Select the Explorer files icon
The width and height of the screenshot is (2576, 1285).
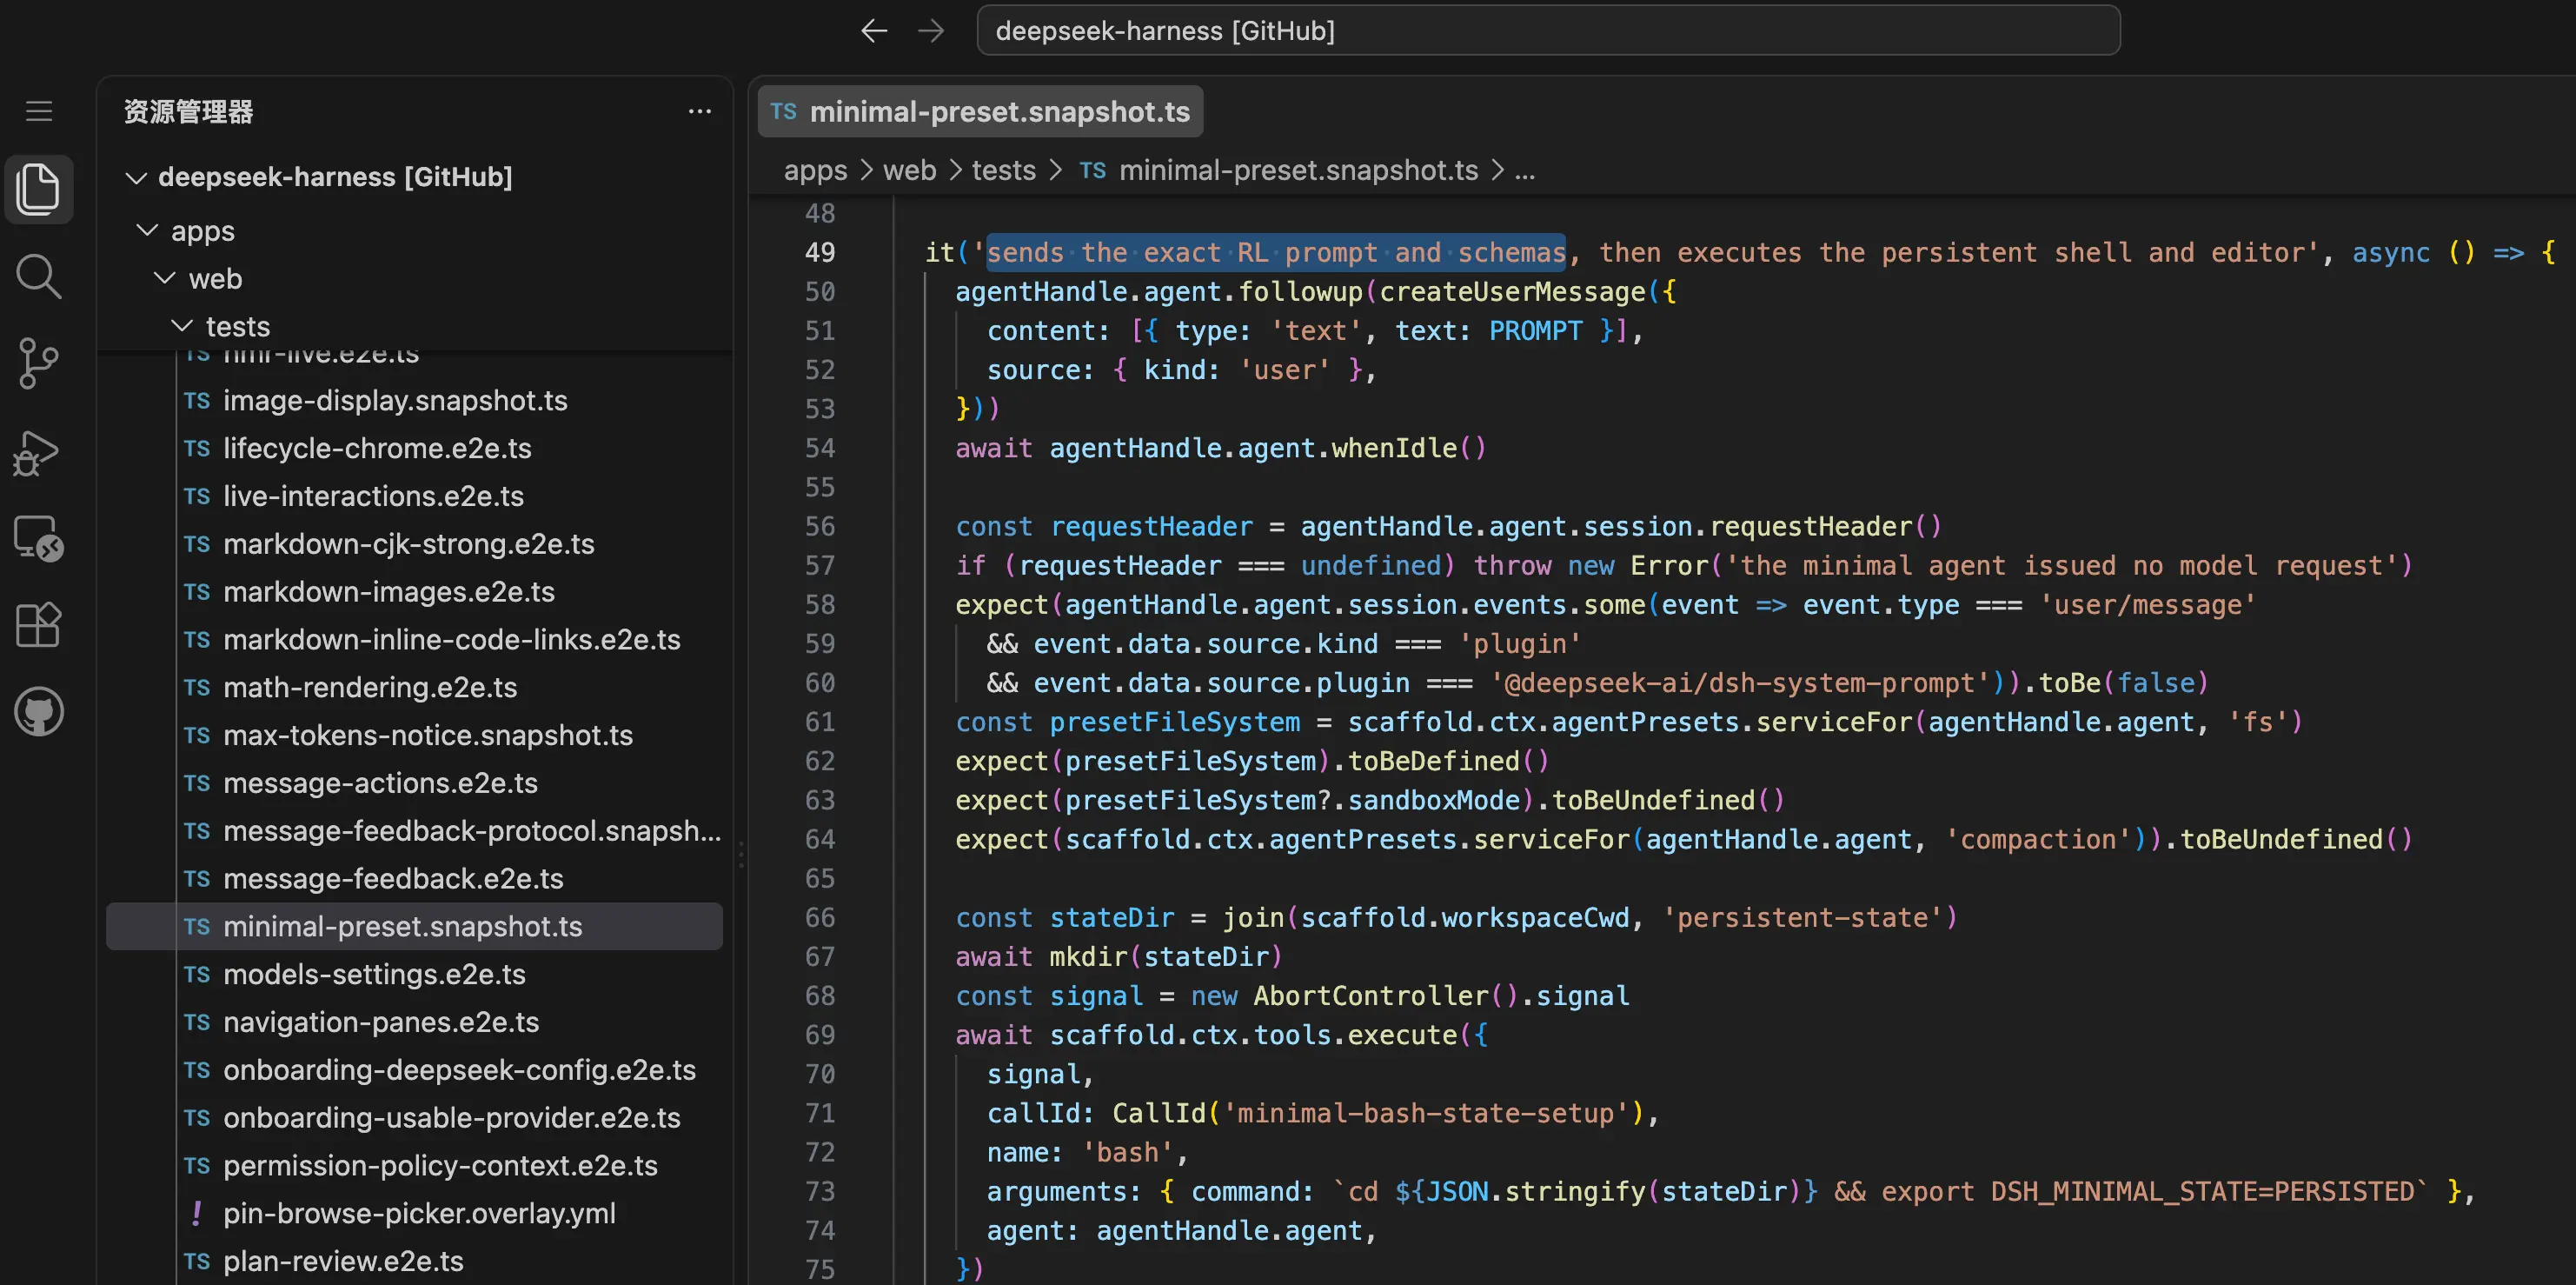click(x=39, y=189)
